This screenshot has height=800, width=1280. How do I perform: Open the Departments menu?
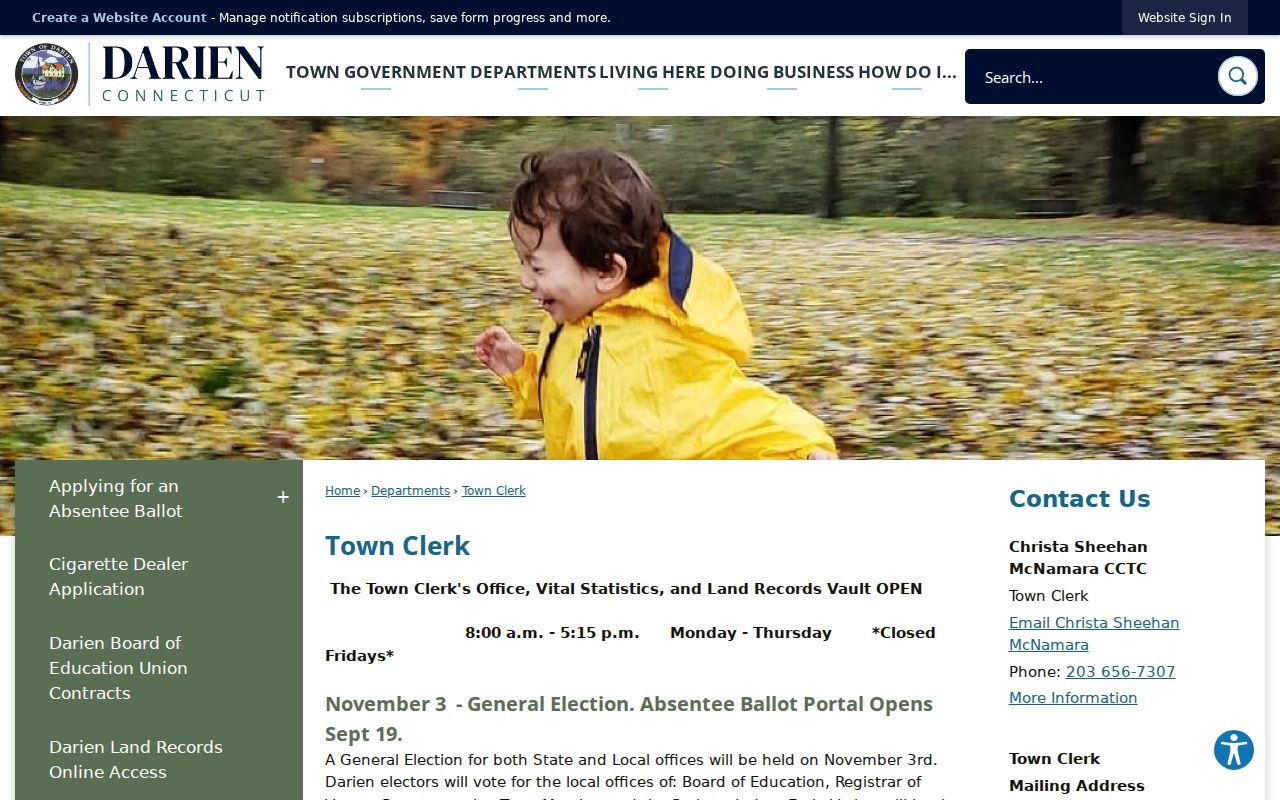(533, 72)
